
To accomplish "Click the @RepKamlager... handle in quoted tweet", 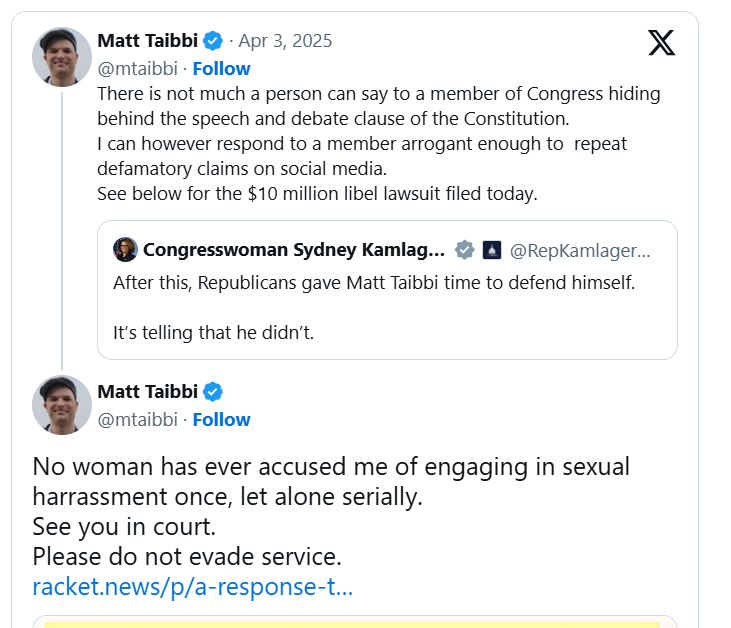I will click(x=580, y=250).
